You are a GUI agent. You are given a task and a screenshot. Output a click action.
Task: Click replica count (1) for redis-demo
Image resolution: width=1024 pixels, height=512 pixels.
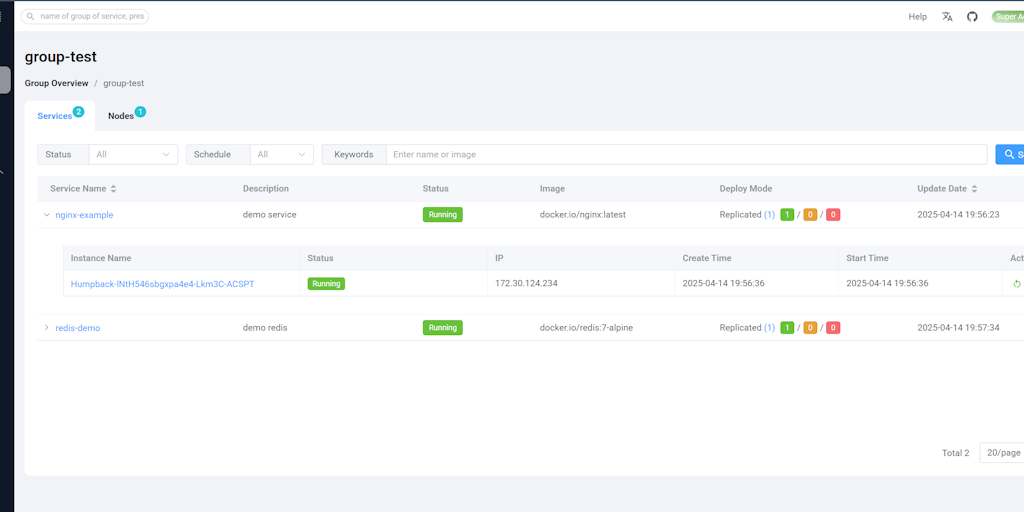[x=769, y=328]
